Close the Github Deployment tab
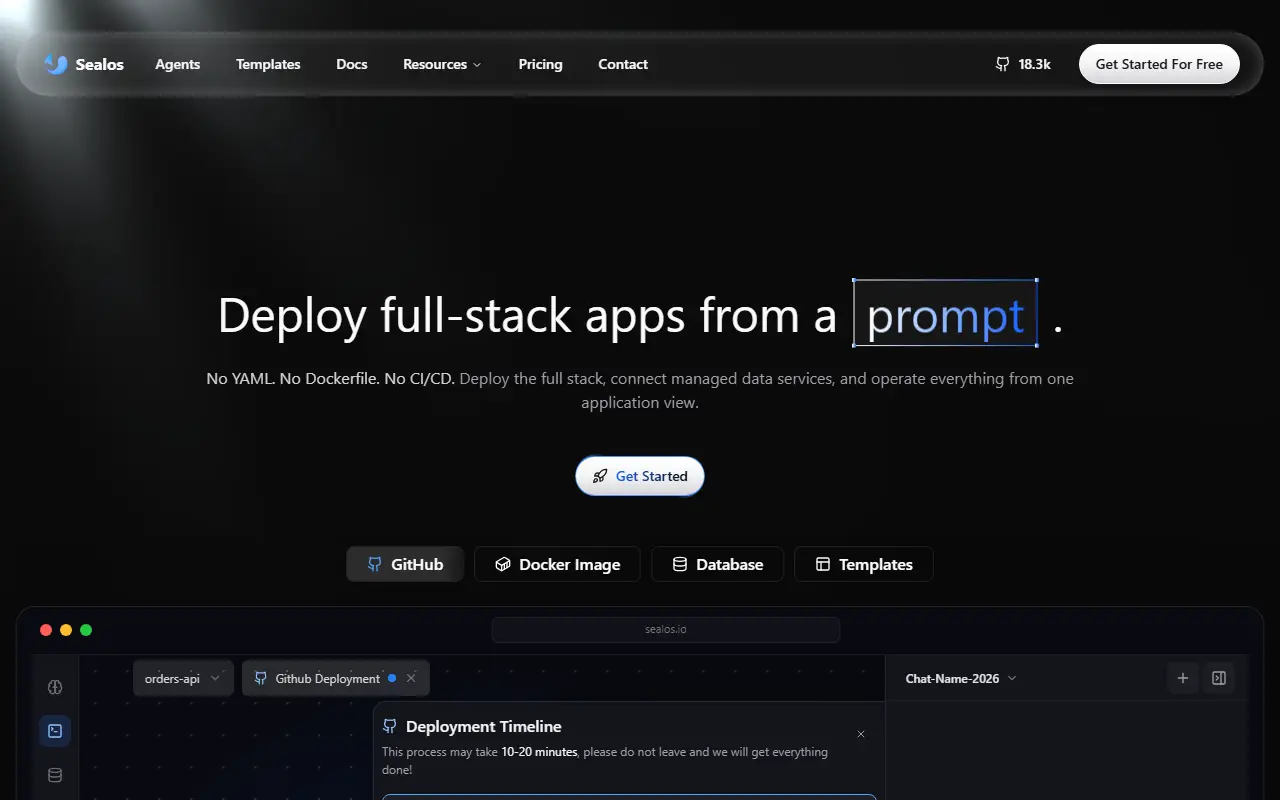Image resolution: width=1280 pixels, height=800 pixels. pos(411,678)
